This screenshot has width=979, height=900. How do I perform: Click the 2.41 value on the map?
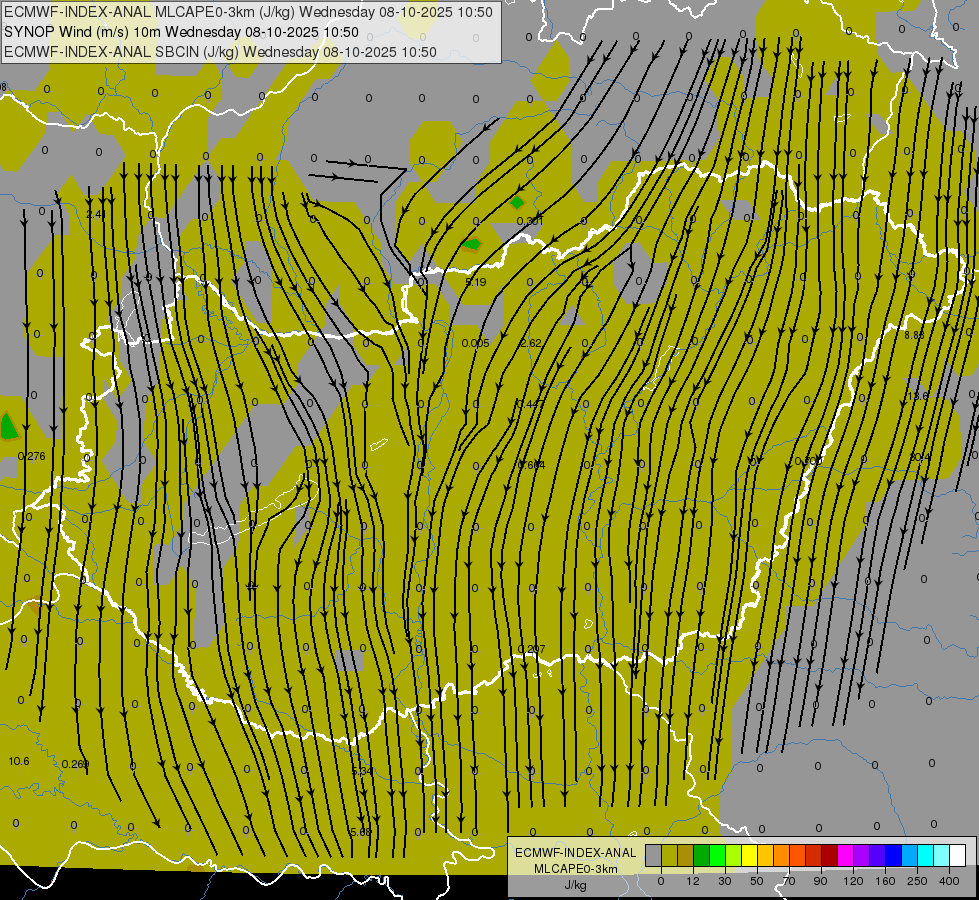[96, 214]
